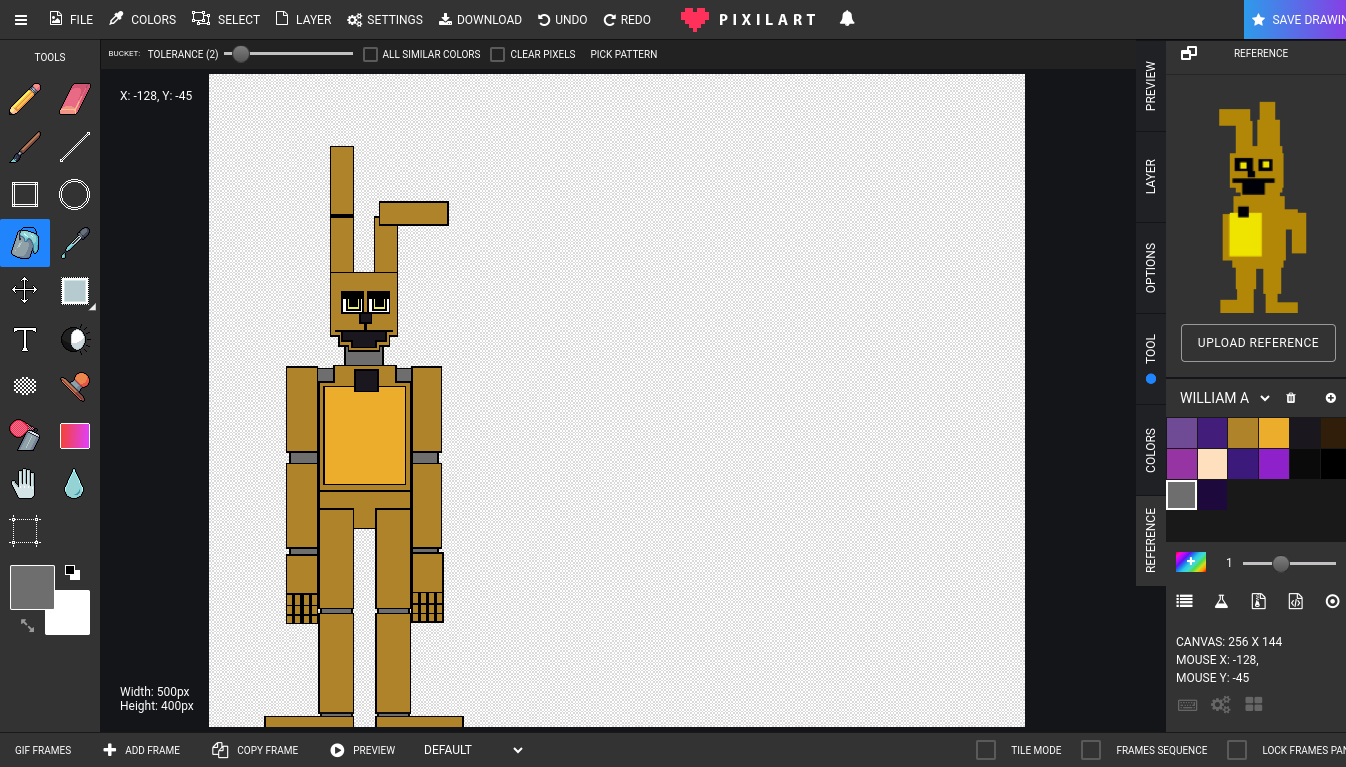Choose the Line tool
Viewport: 1346px width, 767px height.
tap(75, 146)
